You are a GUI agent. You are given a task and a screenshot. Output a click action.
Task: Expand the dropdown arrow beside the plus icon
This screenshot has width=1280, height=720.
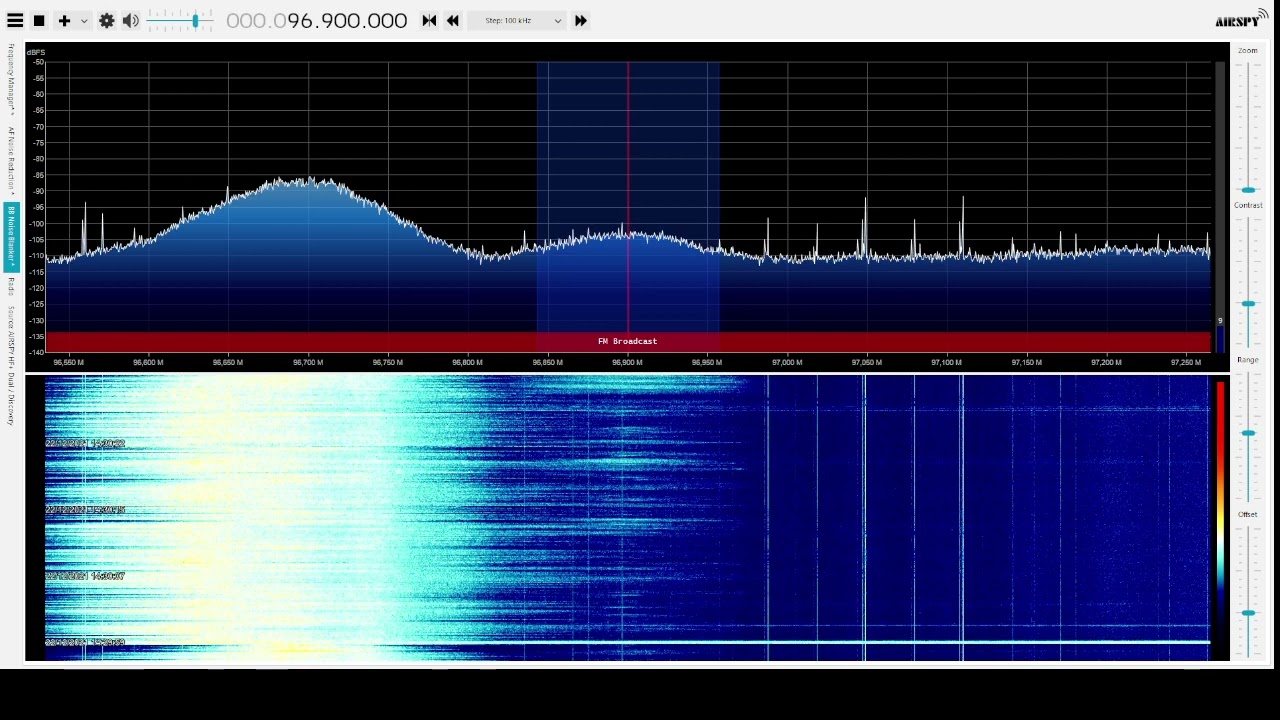[x=84, y=21]
